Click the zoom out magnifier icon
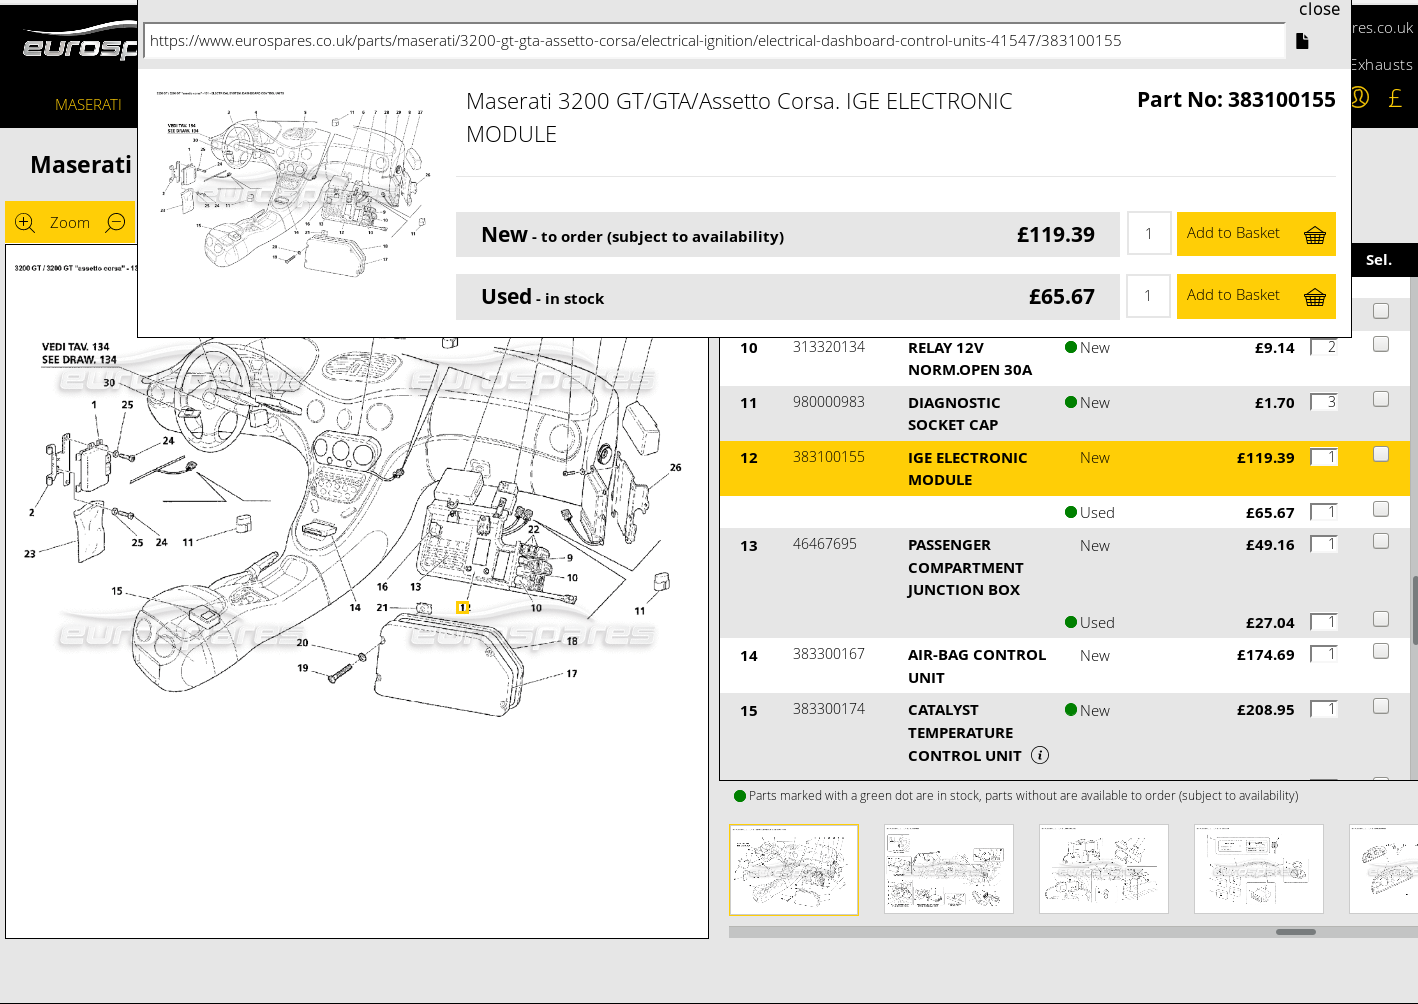The height and width of the screenshot is (1004, 1418). point(116,223)
